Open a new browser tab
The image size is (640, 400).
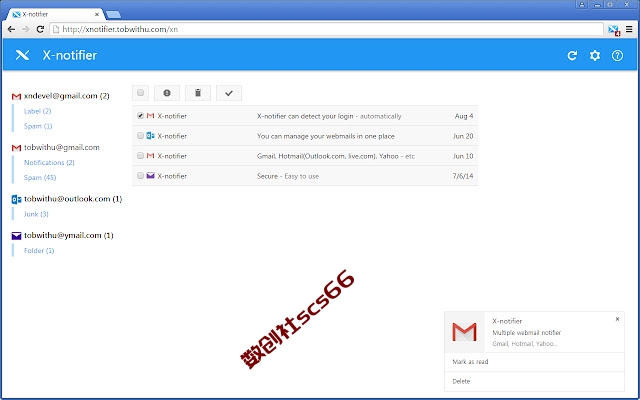click(113, 15)
